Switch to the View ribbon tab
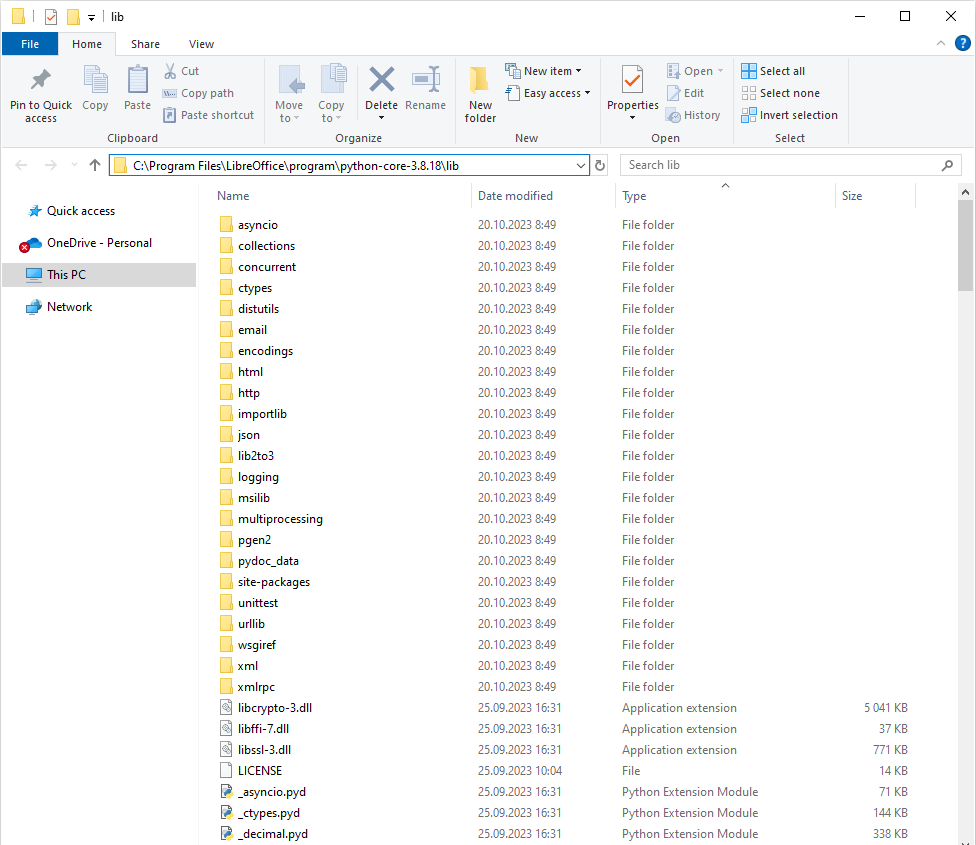Viewport: 976px width, 845px height. click(201, 44)
